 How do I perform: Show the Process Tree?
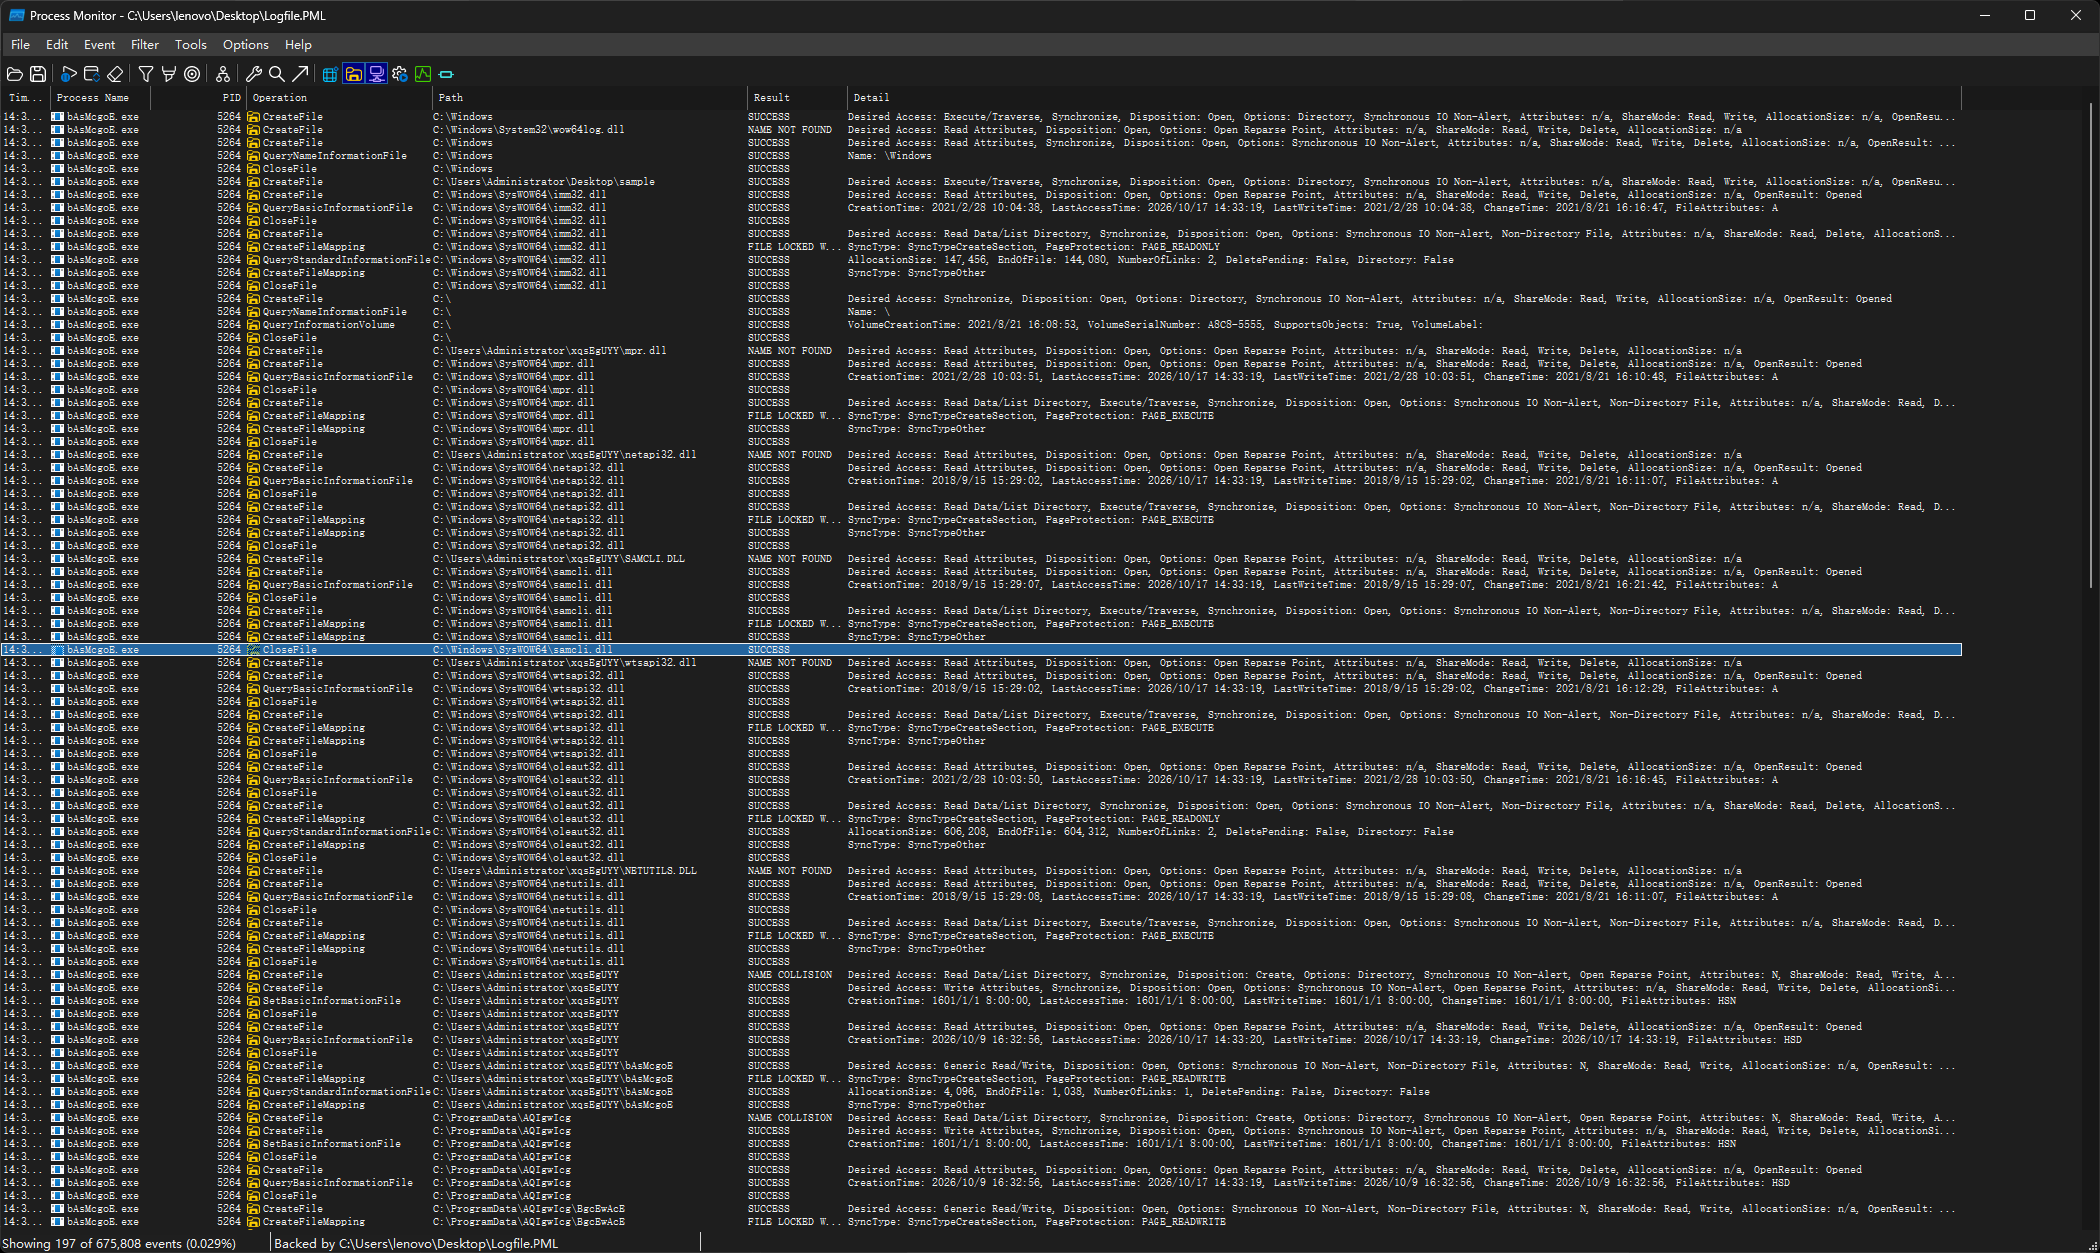223,74
